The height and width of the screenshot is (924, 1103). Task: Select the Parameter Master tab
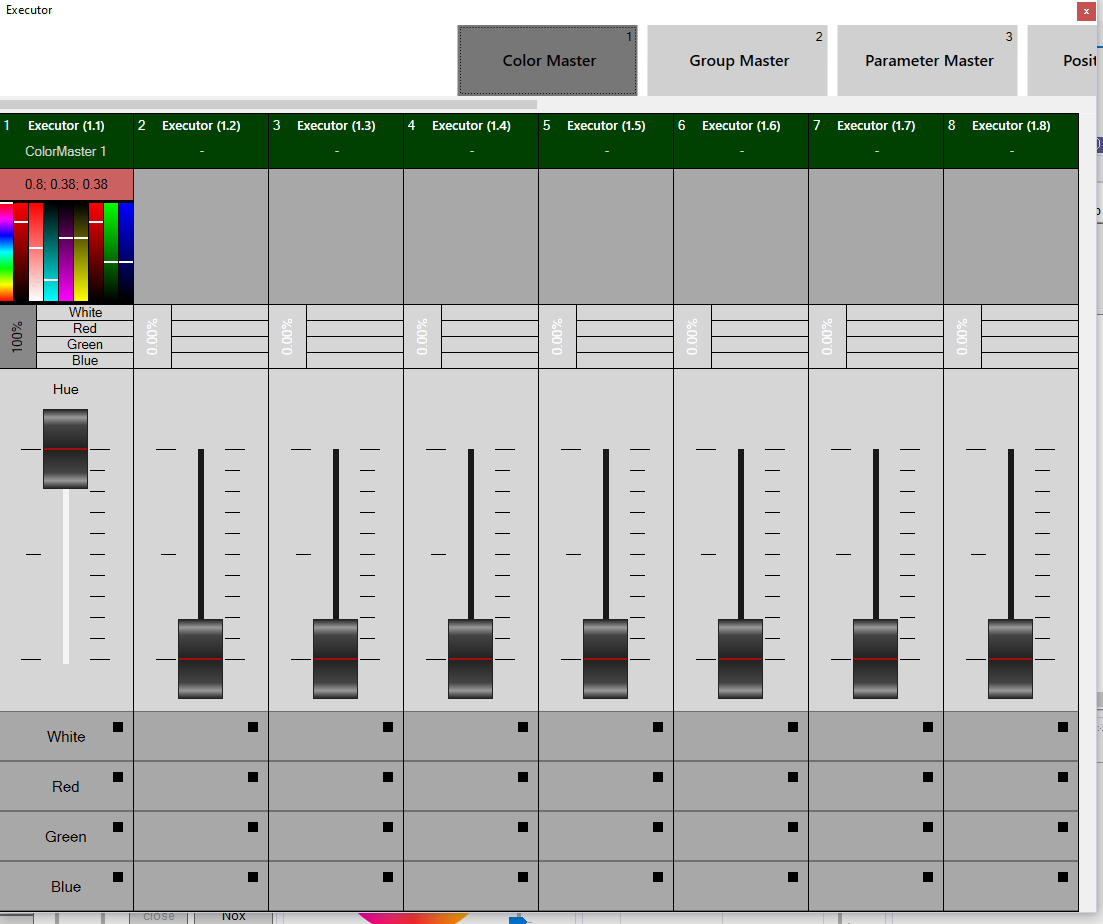(928, 61)
